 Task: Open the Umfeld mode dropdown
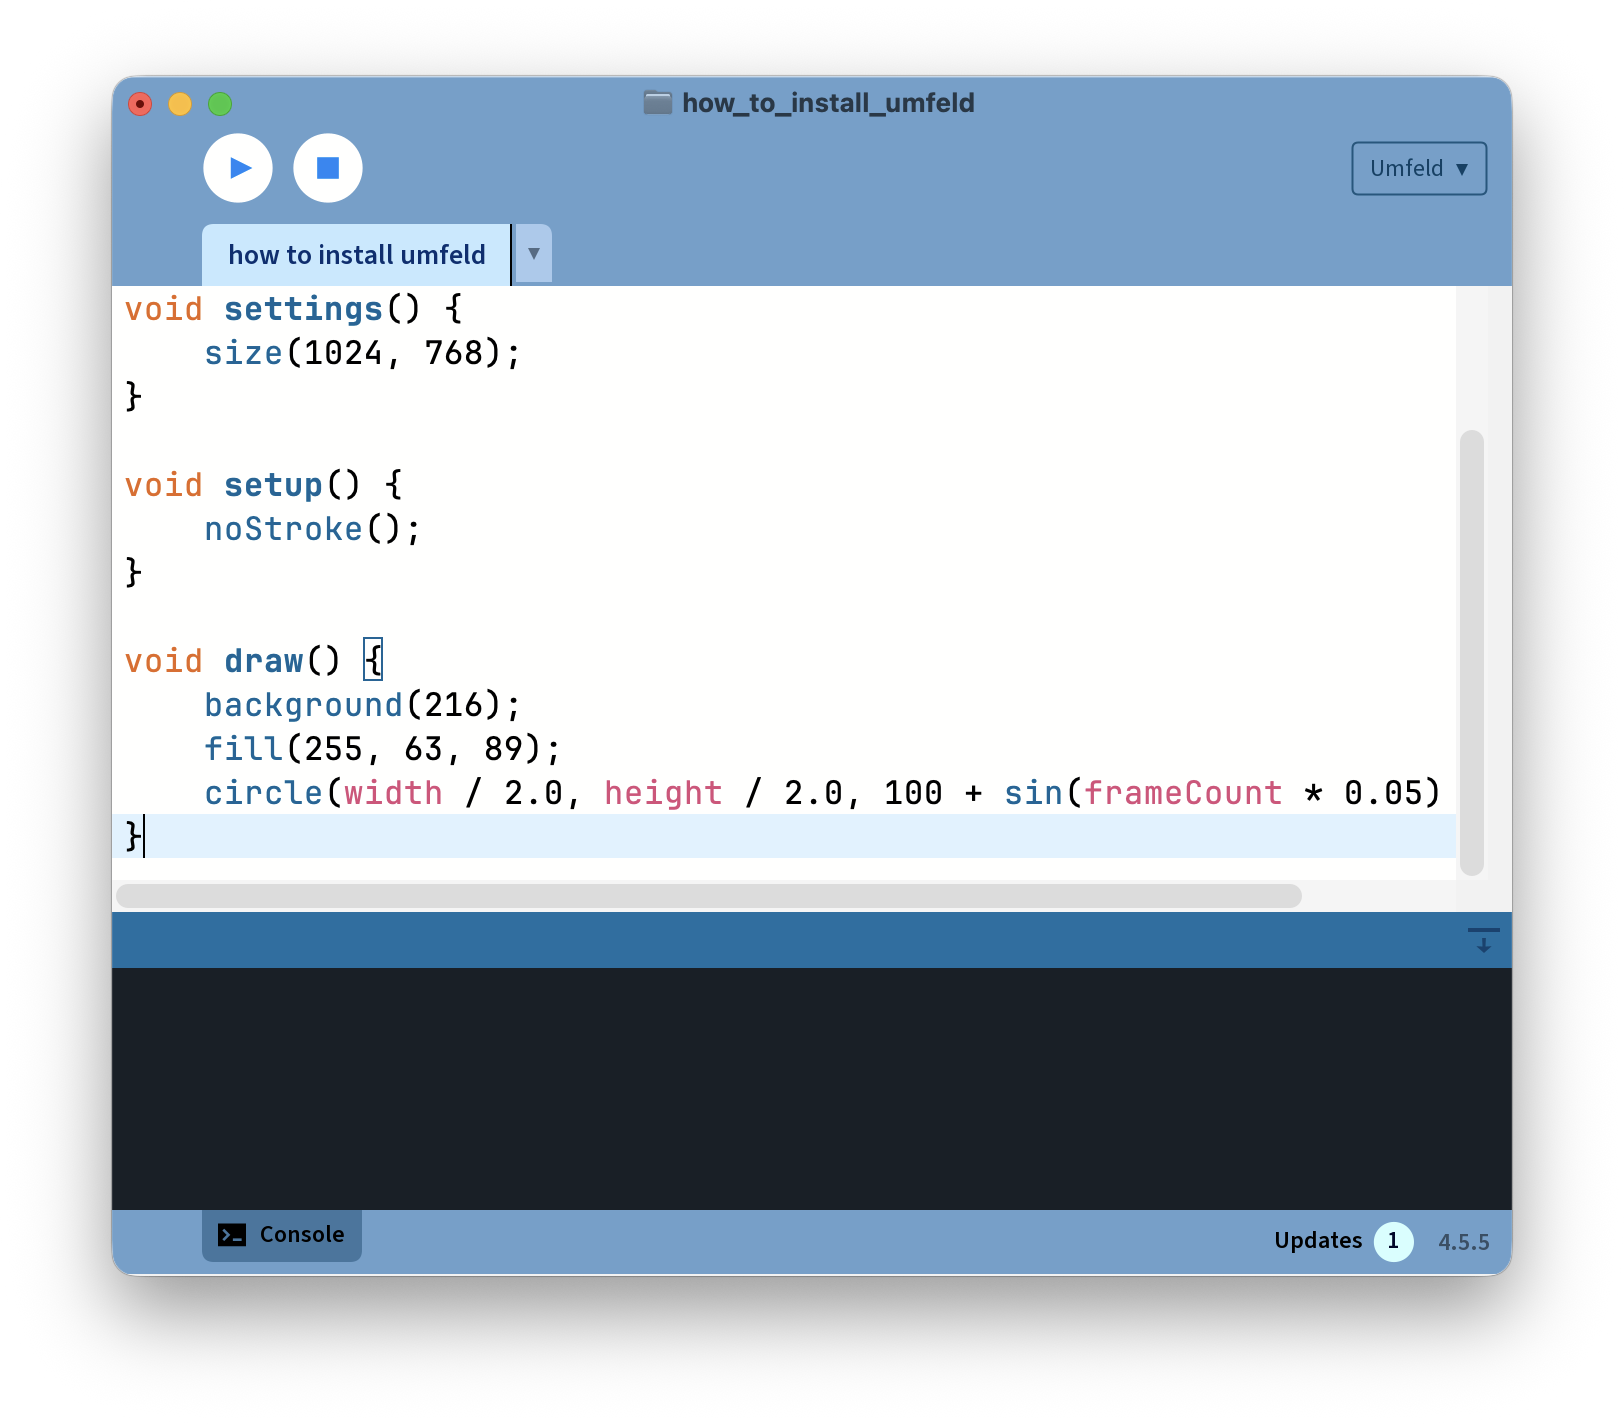tap(1419, 168)
